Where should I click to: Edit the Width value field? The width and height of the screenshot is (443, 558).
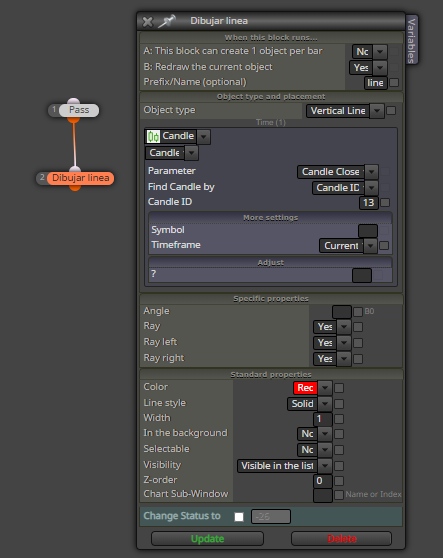click(323, 419)
